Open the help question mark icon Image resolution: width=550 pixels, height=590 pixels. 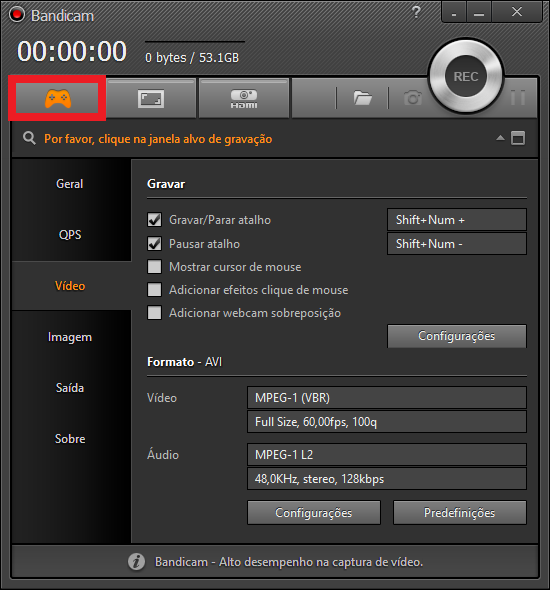[x=416, y=12]
